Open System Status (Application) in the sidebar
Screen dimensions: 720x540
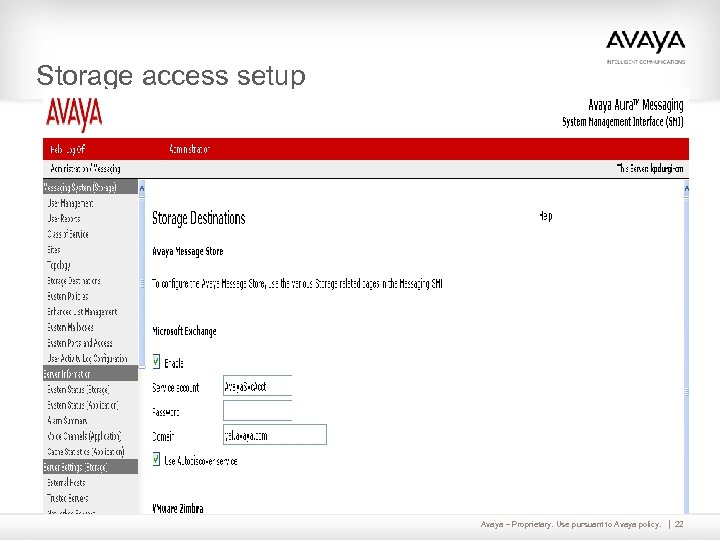coord(83,405)
